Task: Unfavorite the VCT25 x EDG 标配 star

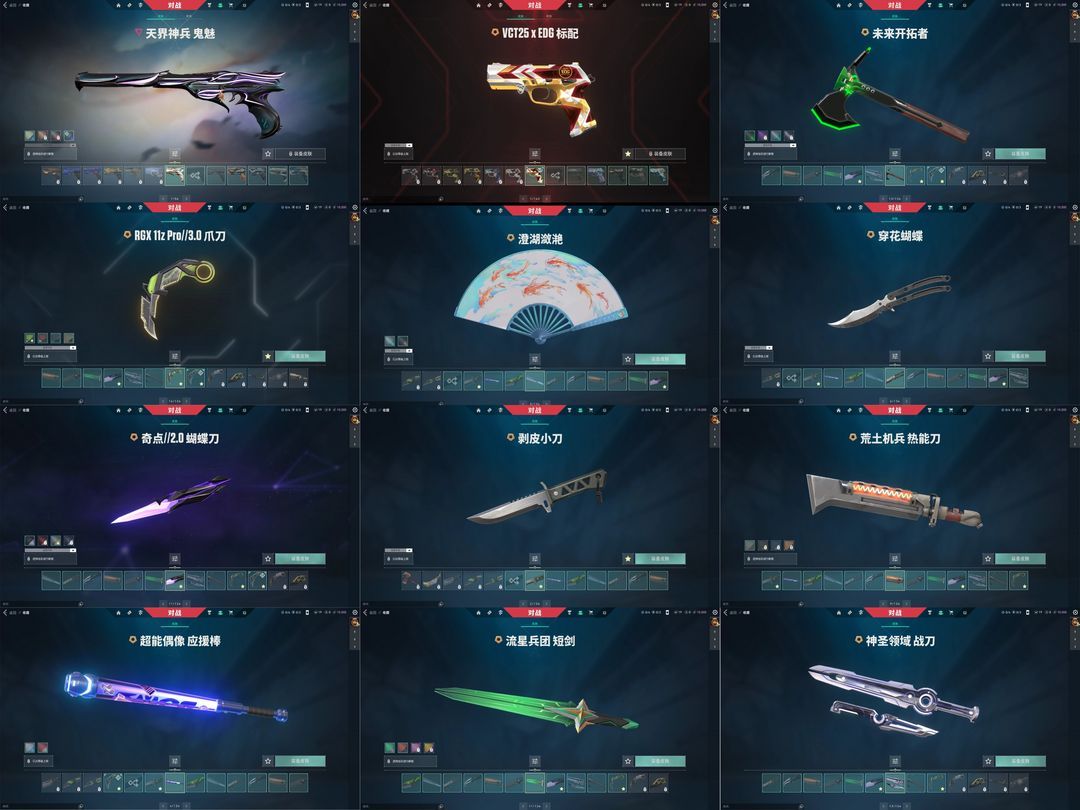Action: coord(627,154)
